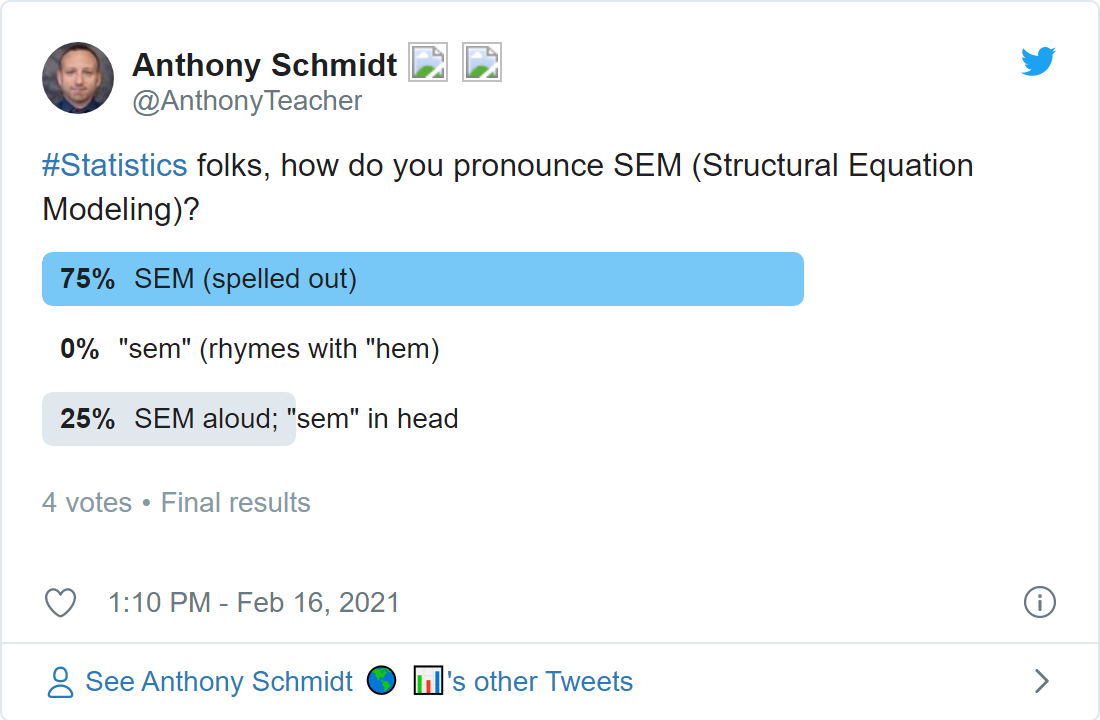Open Anthony Schmidt's profile photo
The height and width of the screenshot is (720, 1100).
coord(78,78)
